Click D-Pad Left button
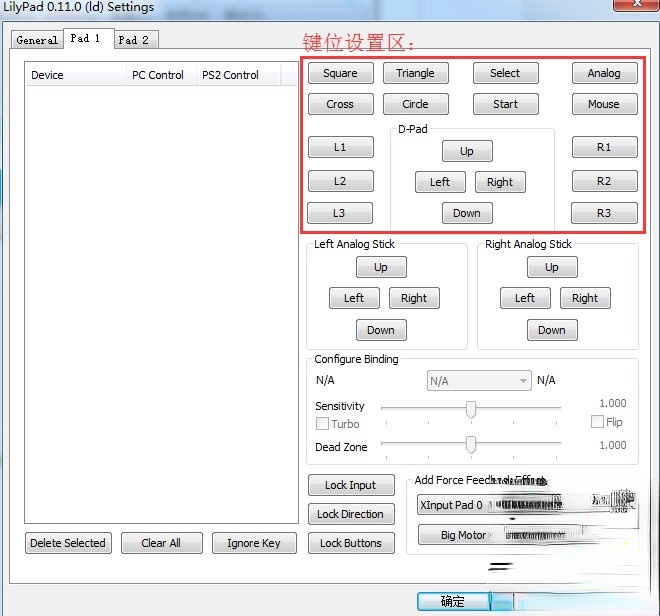Viewport: 660px width, 616px height. pyautogui.click(x=440, y=182)
